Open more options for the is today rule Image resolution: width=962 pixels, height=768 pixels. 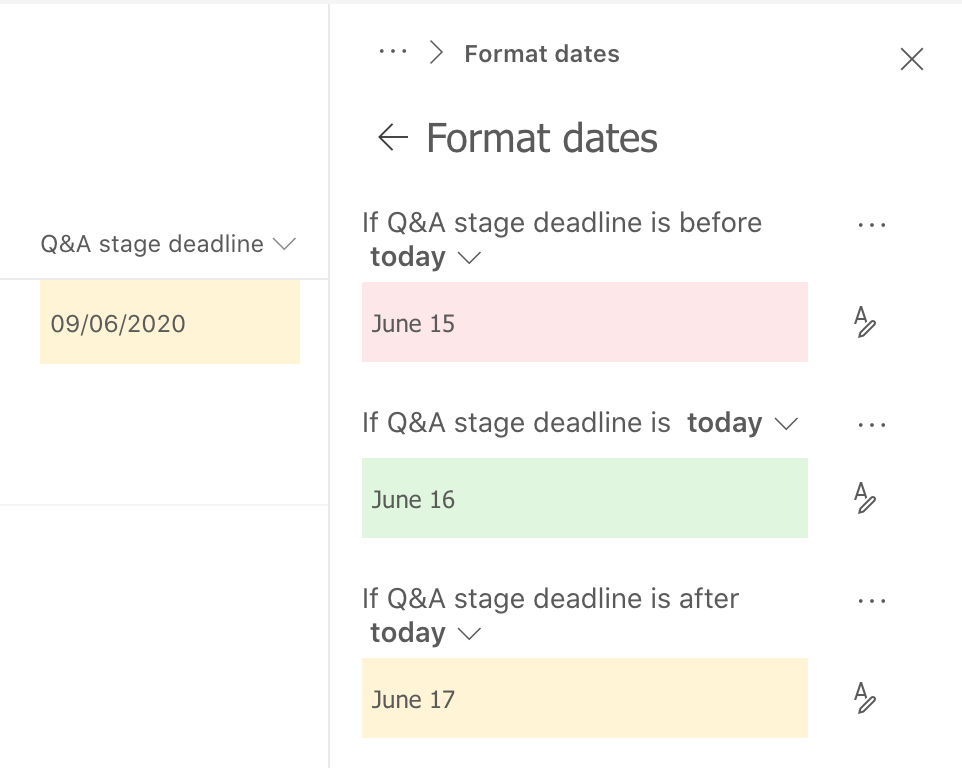coord(872,425)
